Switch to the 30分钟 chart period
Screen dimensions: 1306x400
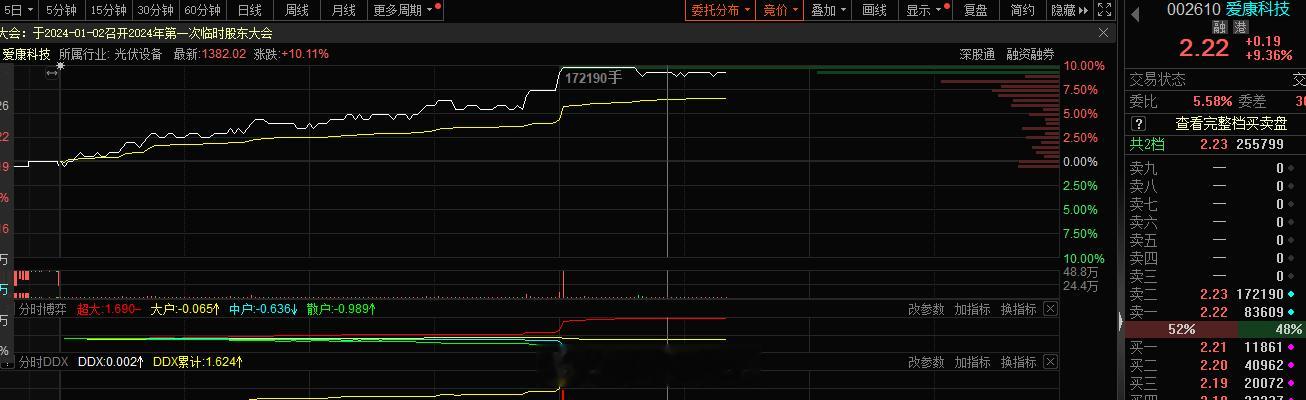pyautogui.click(x=155, y=10)
